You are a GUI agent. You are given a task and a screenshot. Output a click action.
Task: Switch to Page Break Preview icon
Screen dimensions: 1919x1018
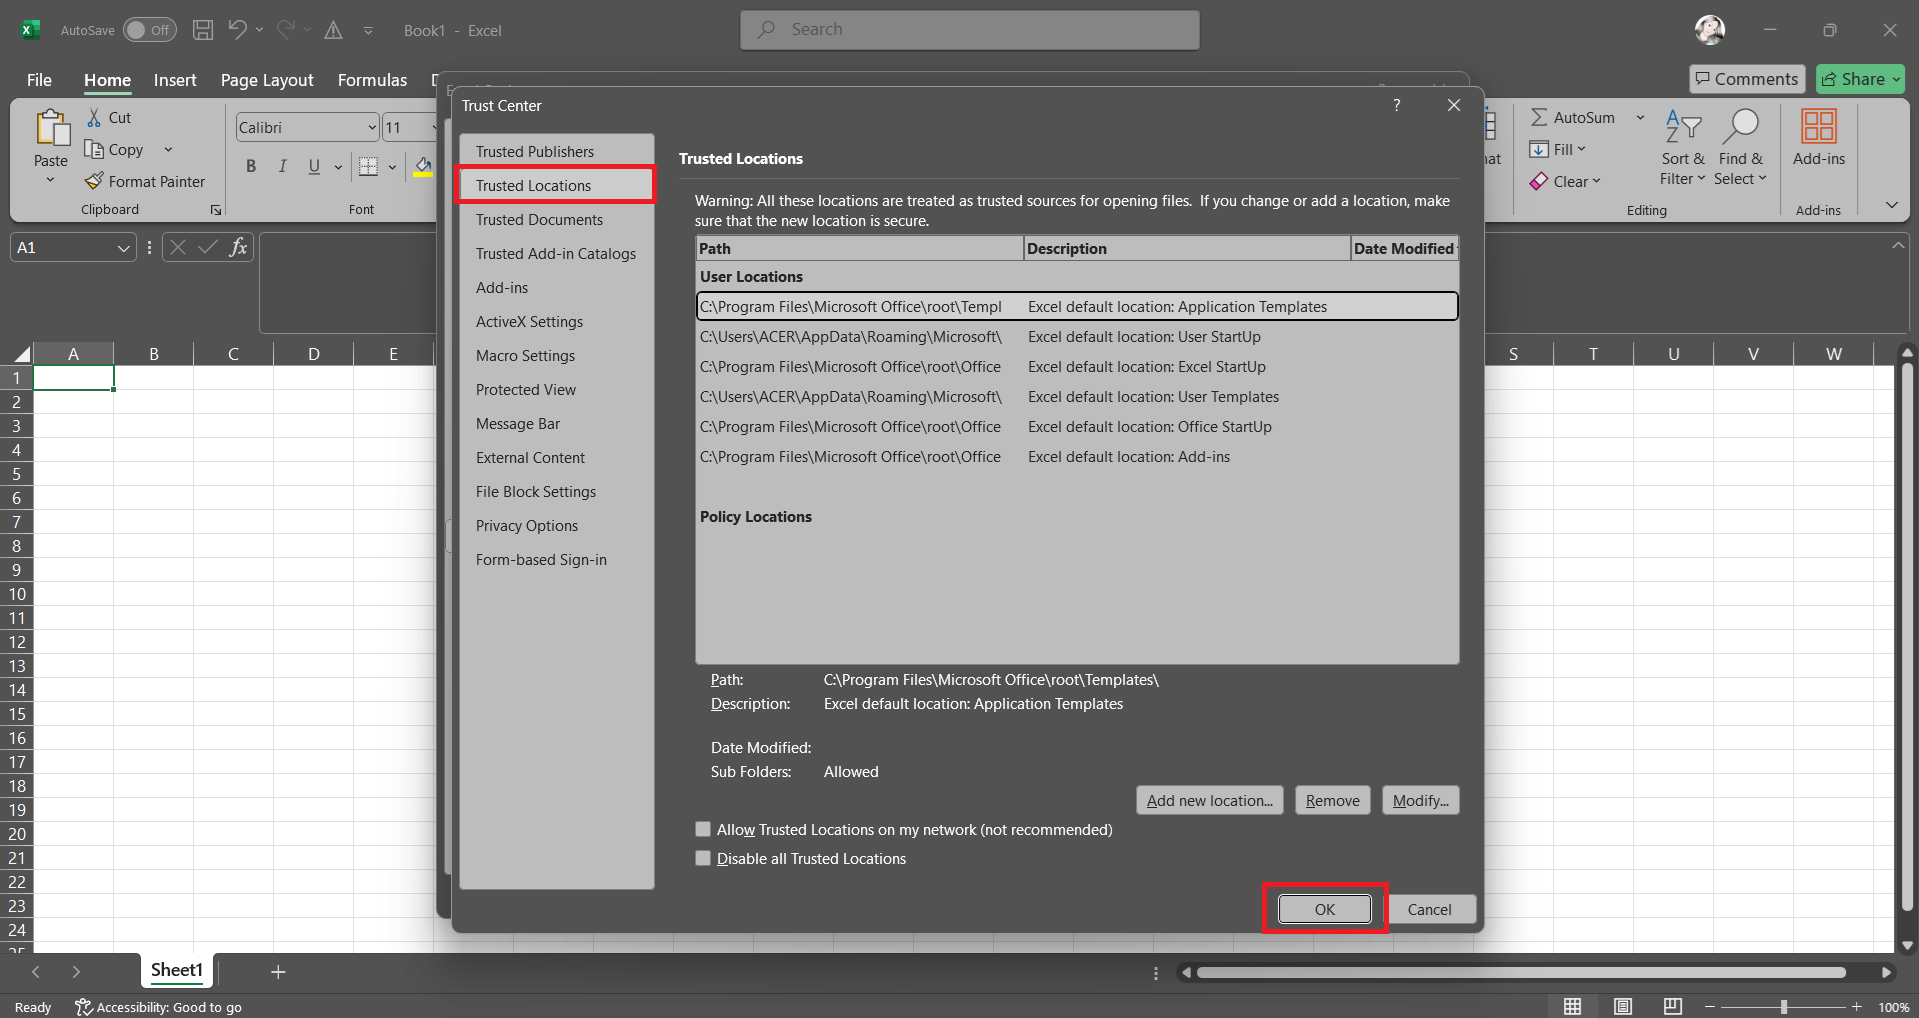pos(1673,1006)
